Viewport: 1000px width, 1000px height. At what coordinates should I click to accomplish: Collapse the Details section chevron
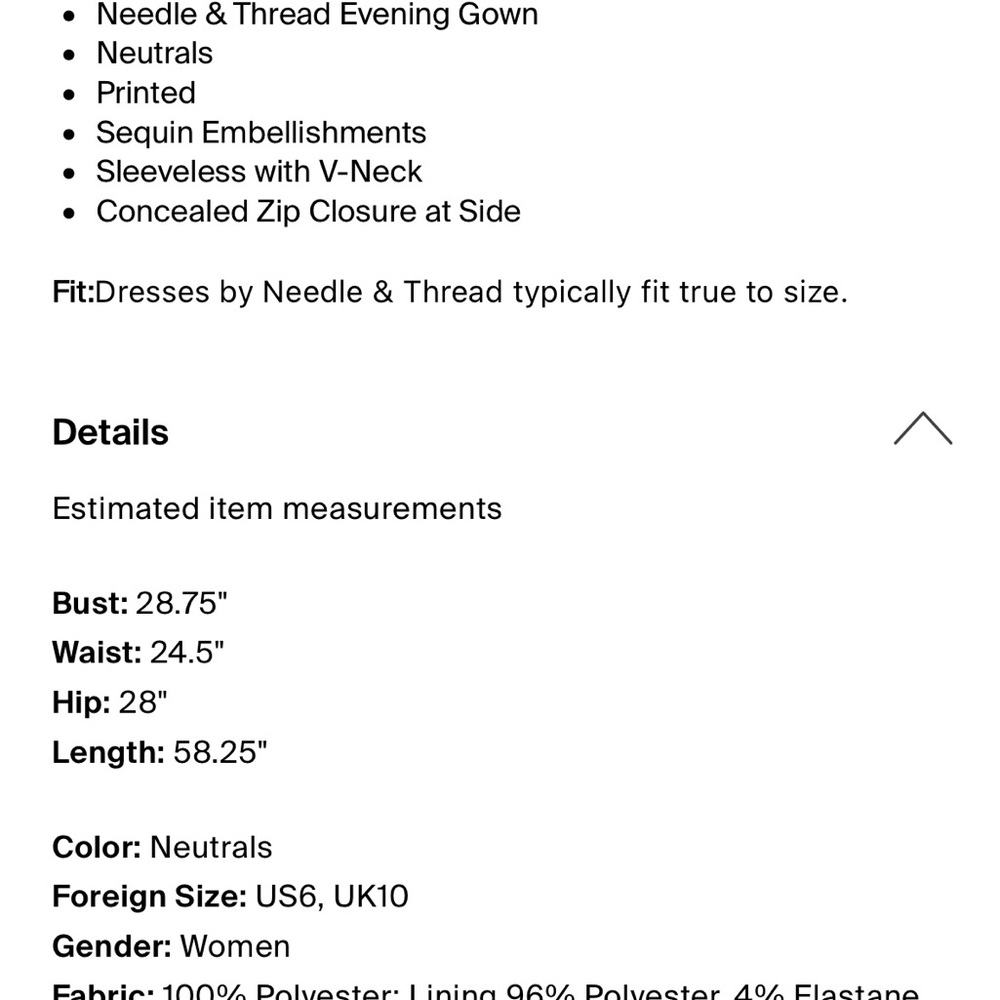(x=922, y=429)
